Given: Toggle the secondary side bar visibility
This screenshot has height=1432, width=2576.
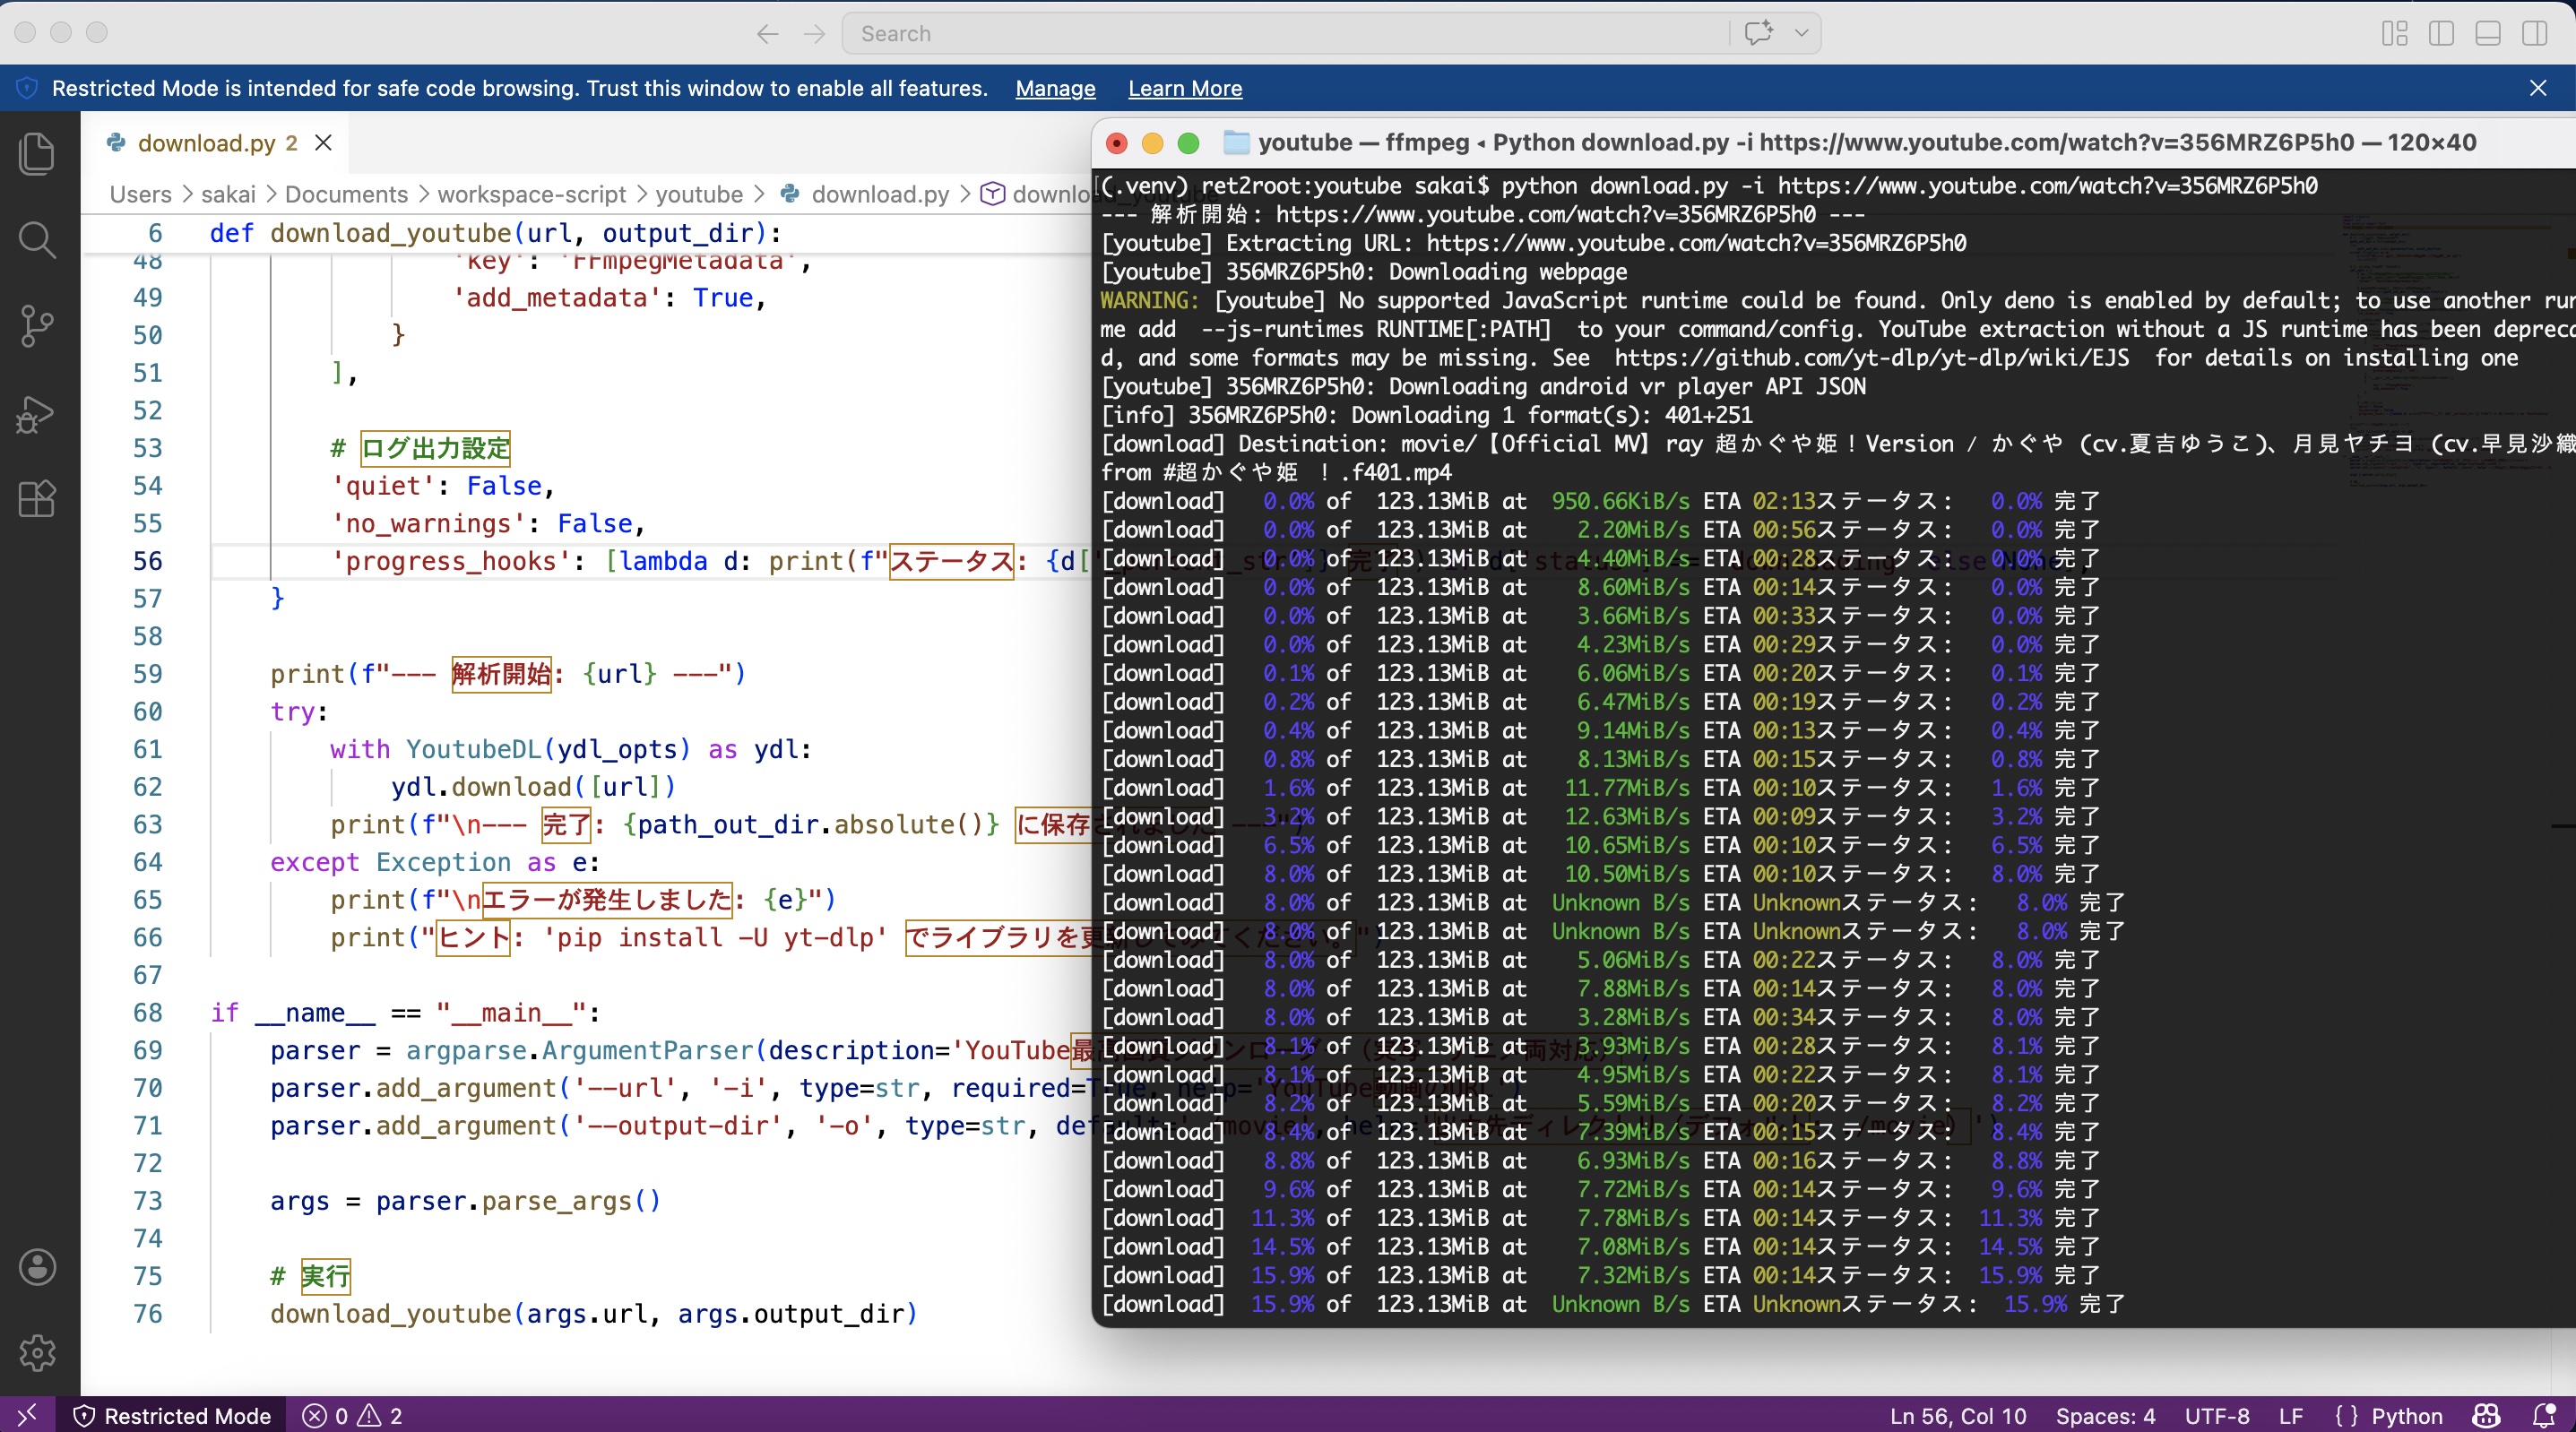Looking at the screenshot, I should pos(2535,33).
